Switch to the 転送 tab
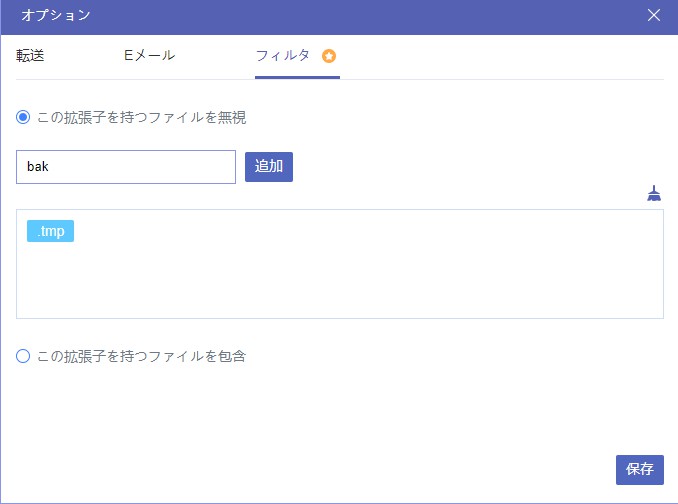Viewport: 678px width, 504px height. click(x=30, y=55)
